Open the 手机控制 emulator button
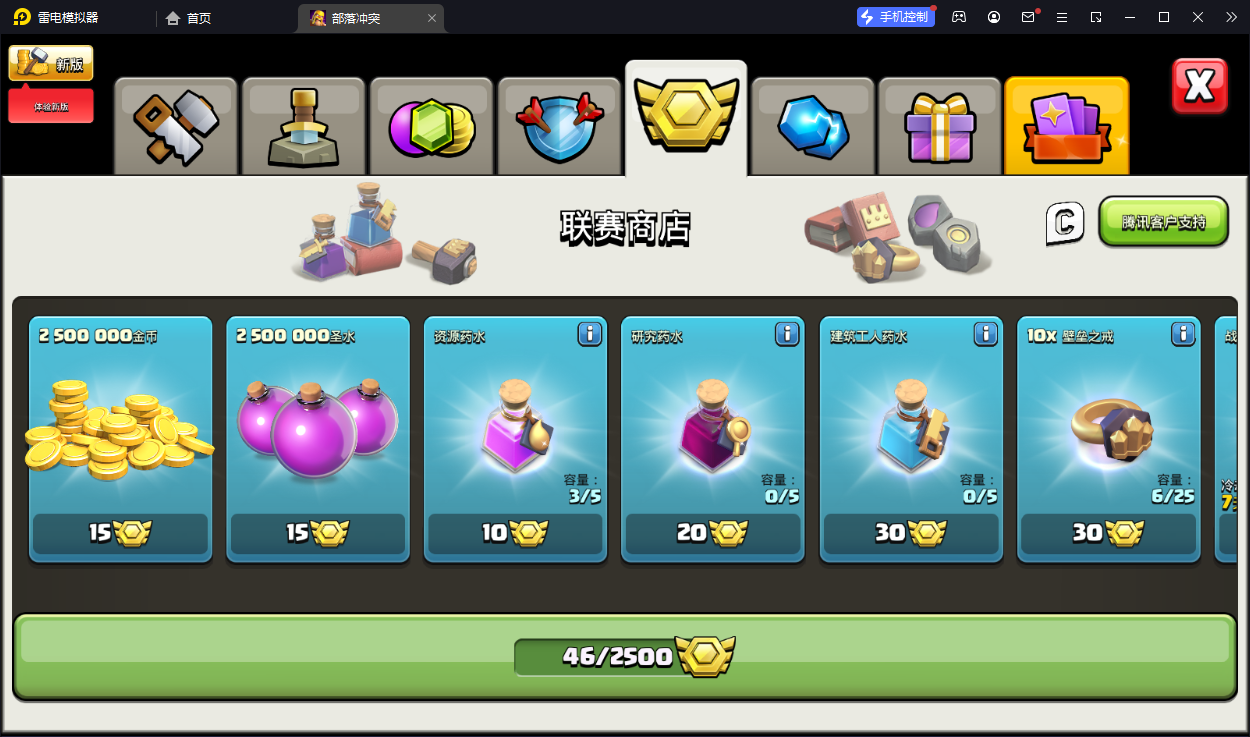 pyautogui.click(x=895, y=17)
